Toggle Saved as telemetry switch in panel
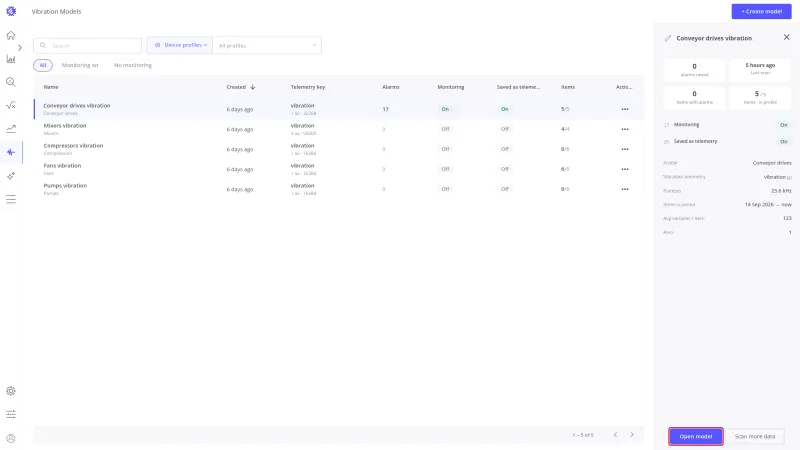The height and width of the screenshot is (450, 800). click(783, 142)
